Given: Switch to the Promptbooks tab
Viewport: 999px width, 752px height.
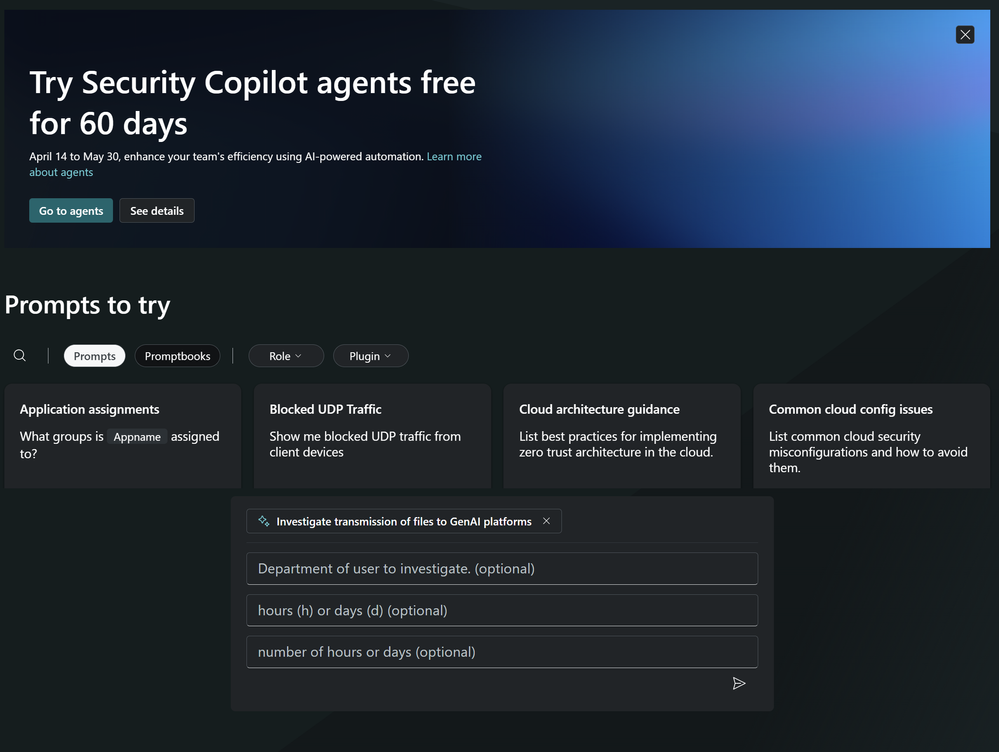Looking at the screenshot, I should coord(177,356).
